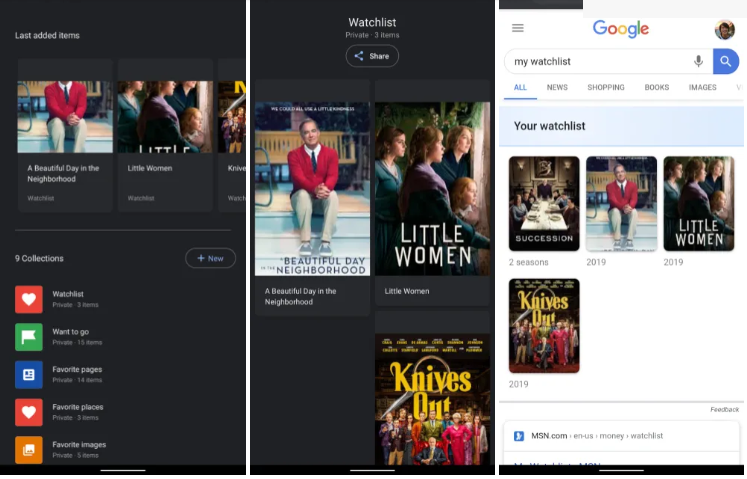Switch to the ALL search tab
The width and height of the screenshot is (747, 479).
pyautogui.click(x=520, y=87)
